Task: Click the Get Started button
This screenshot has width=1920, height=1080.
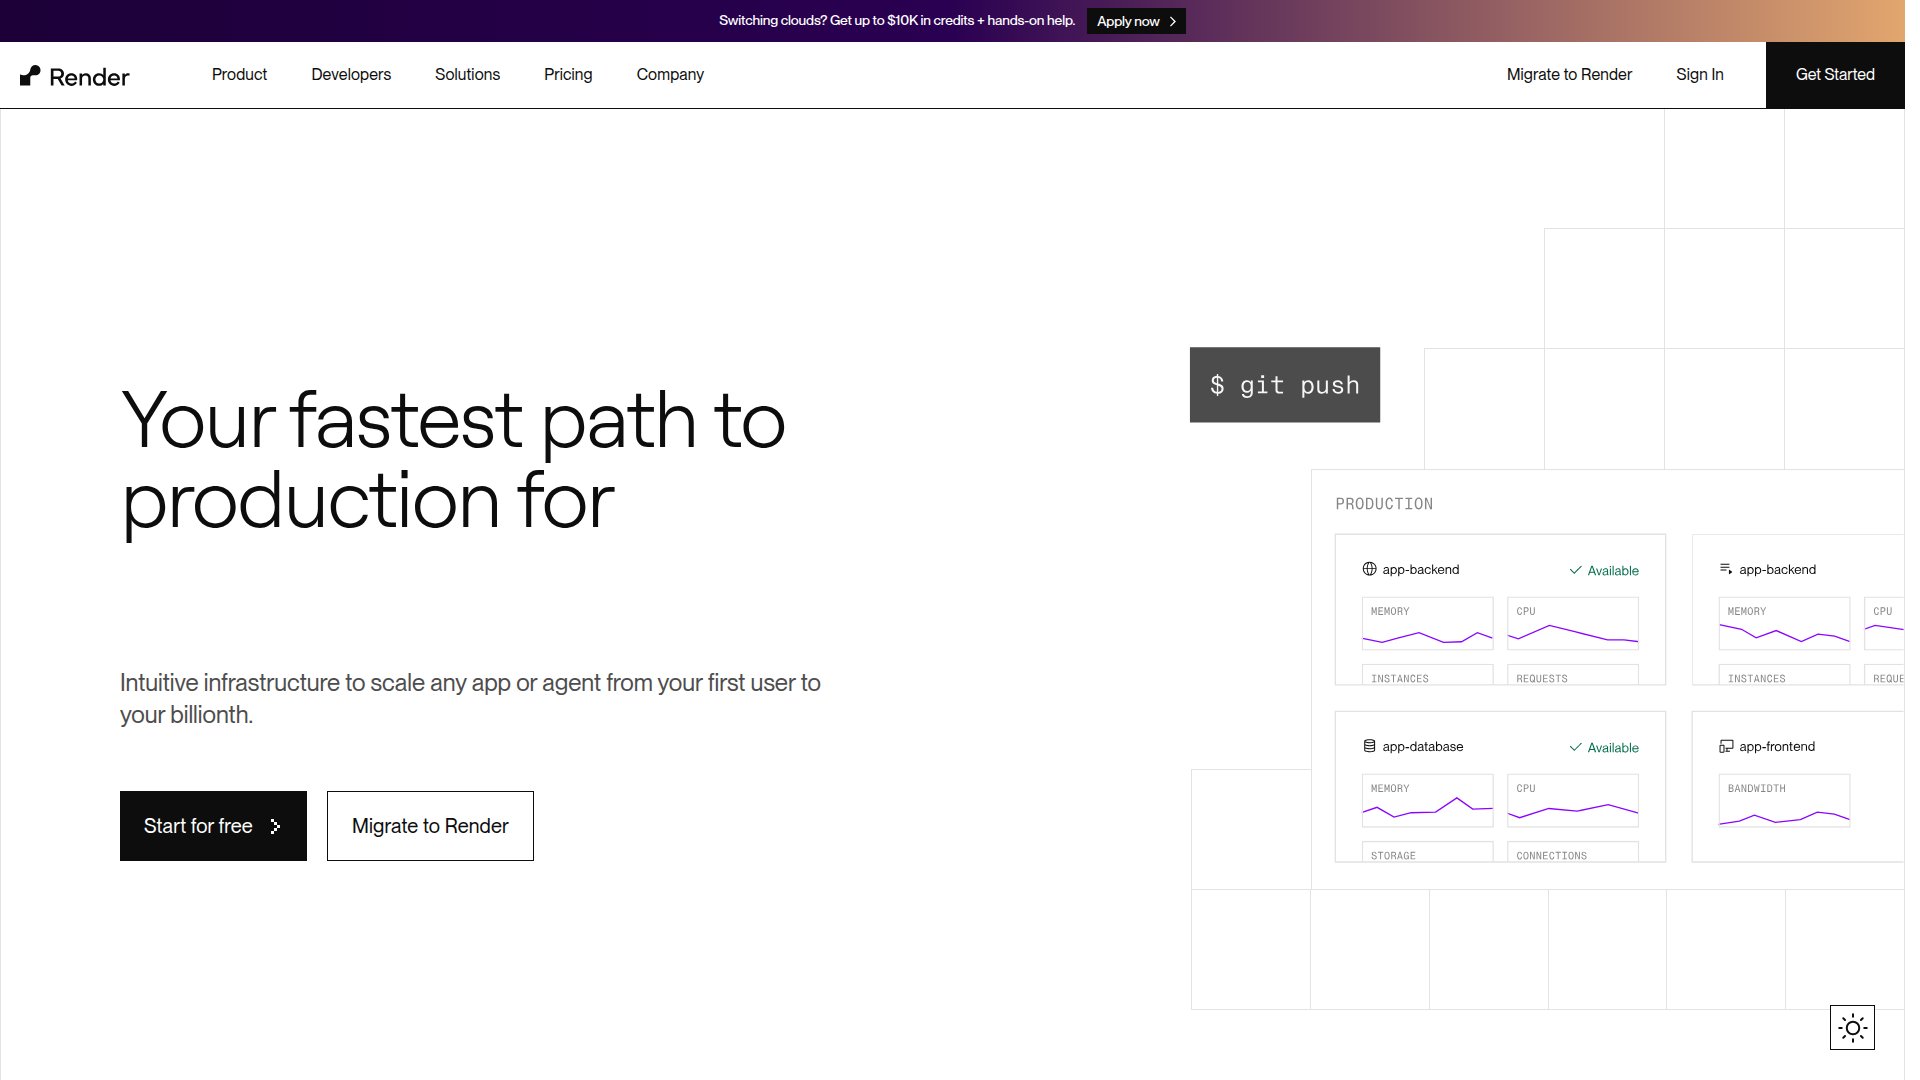Action: [1835, 75]
